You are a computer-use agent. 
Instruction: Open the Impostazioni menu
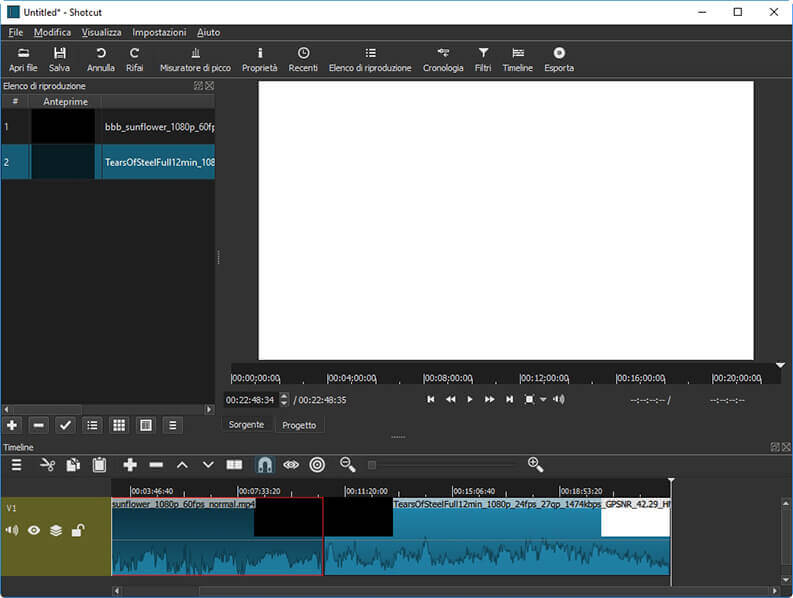[159, 32]
